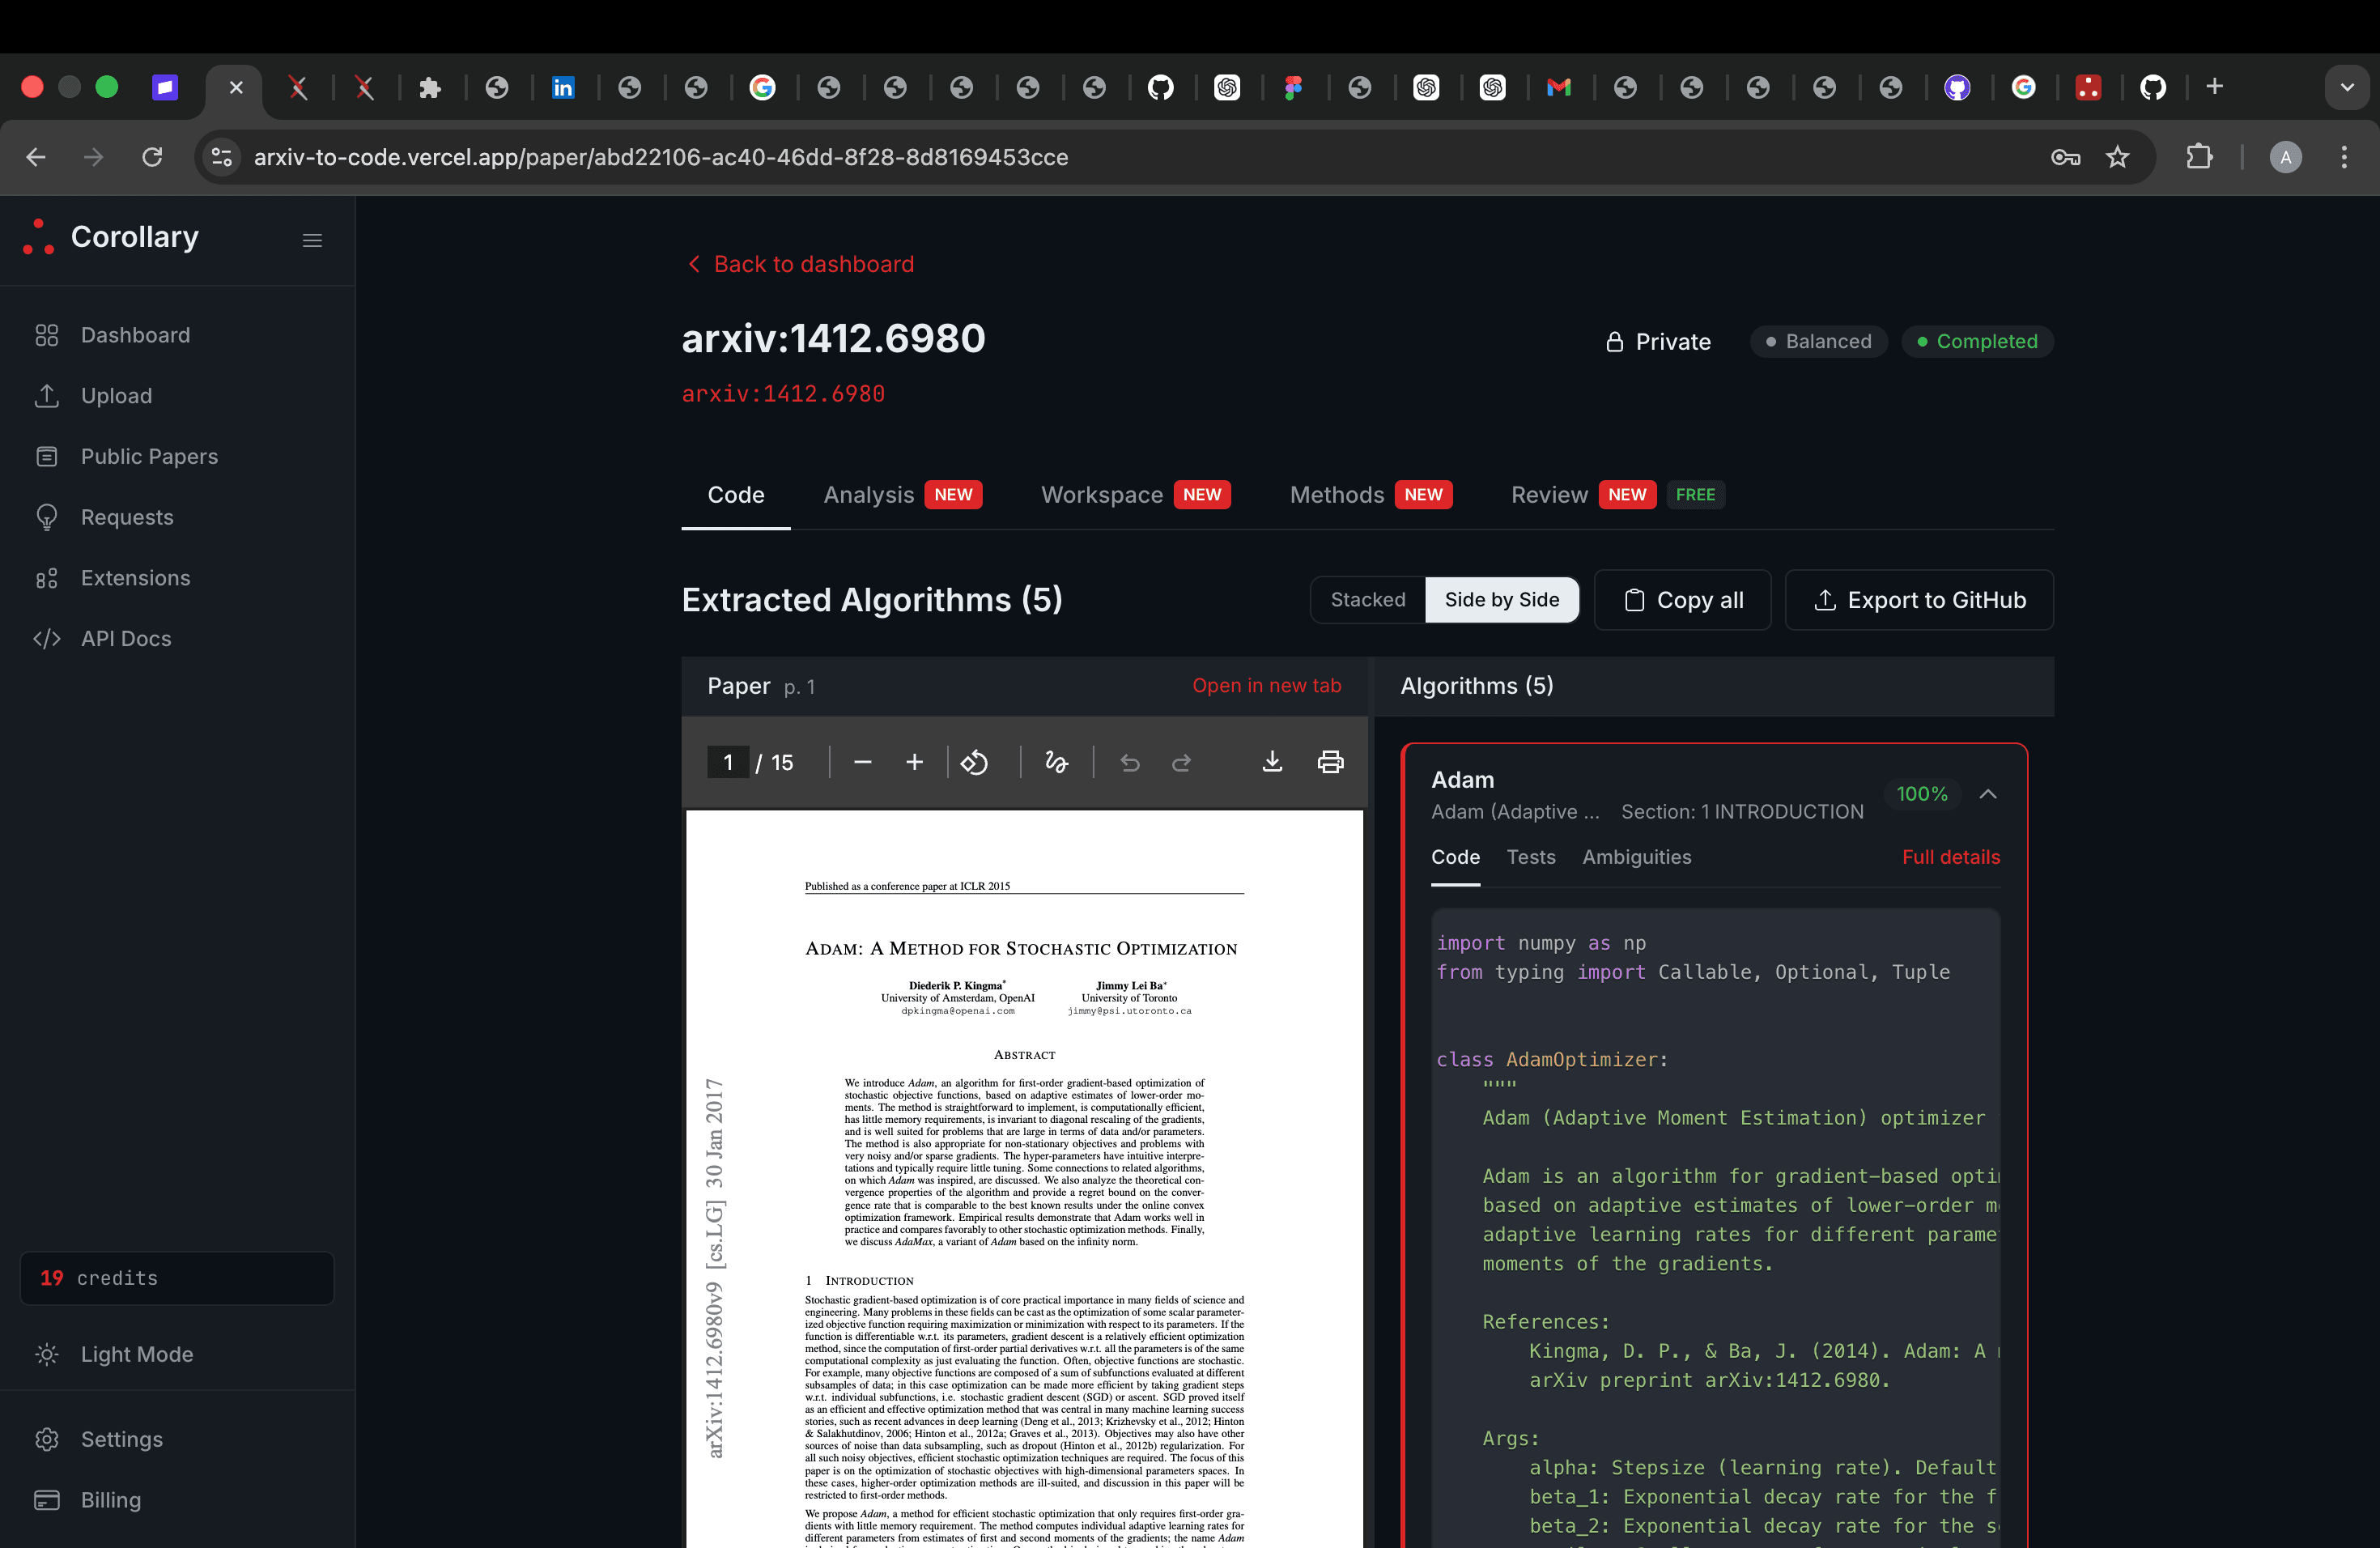Open Requests in the sidebar
The height and width of the screenshot is (1548, 2380).
[x=127, y=517]
